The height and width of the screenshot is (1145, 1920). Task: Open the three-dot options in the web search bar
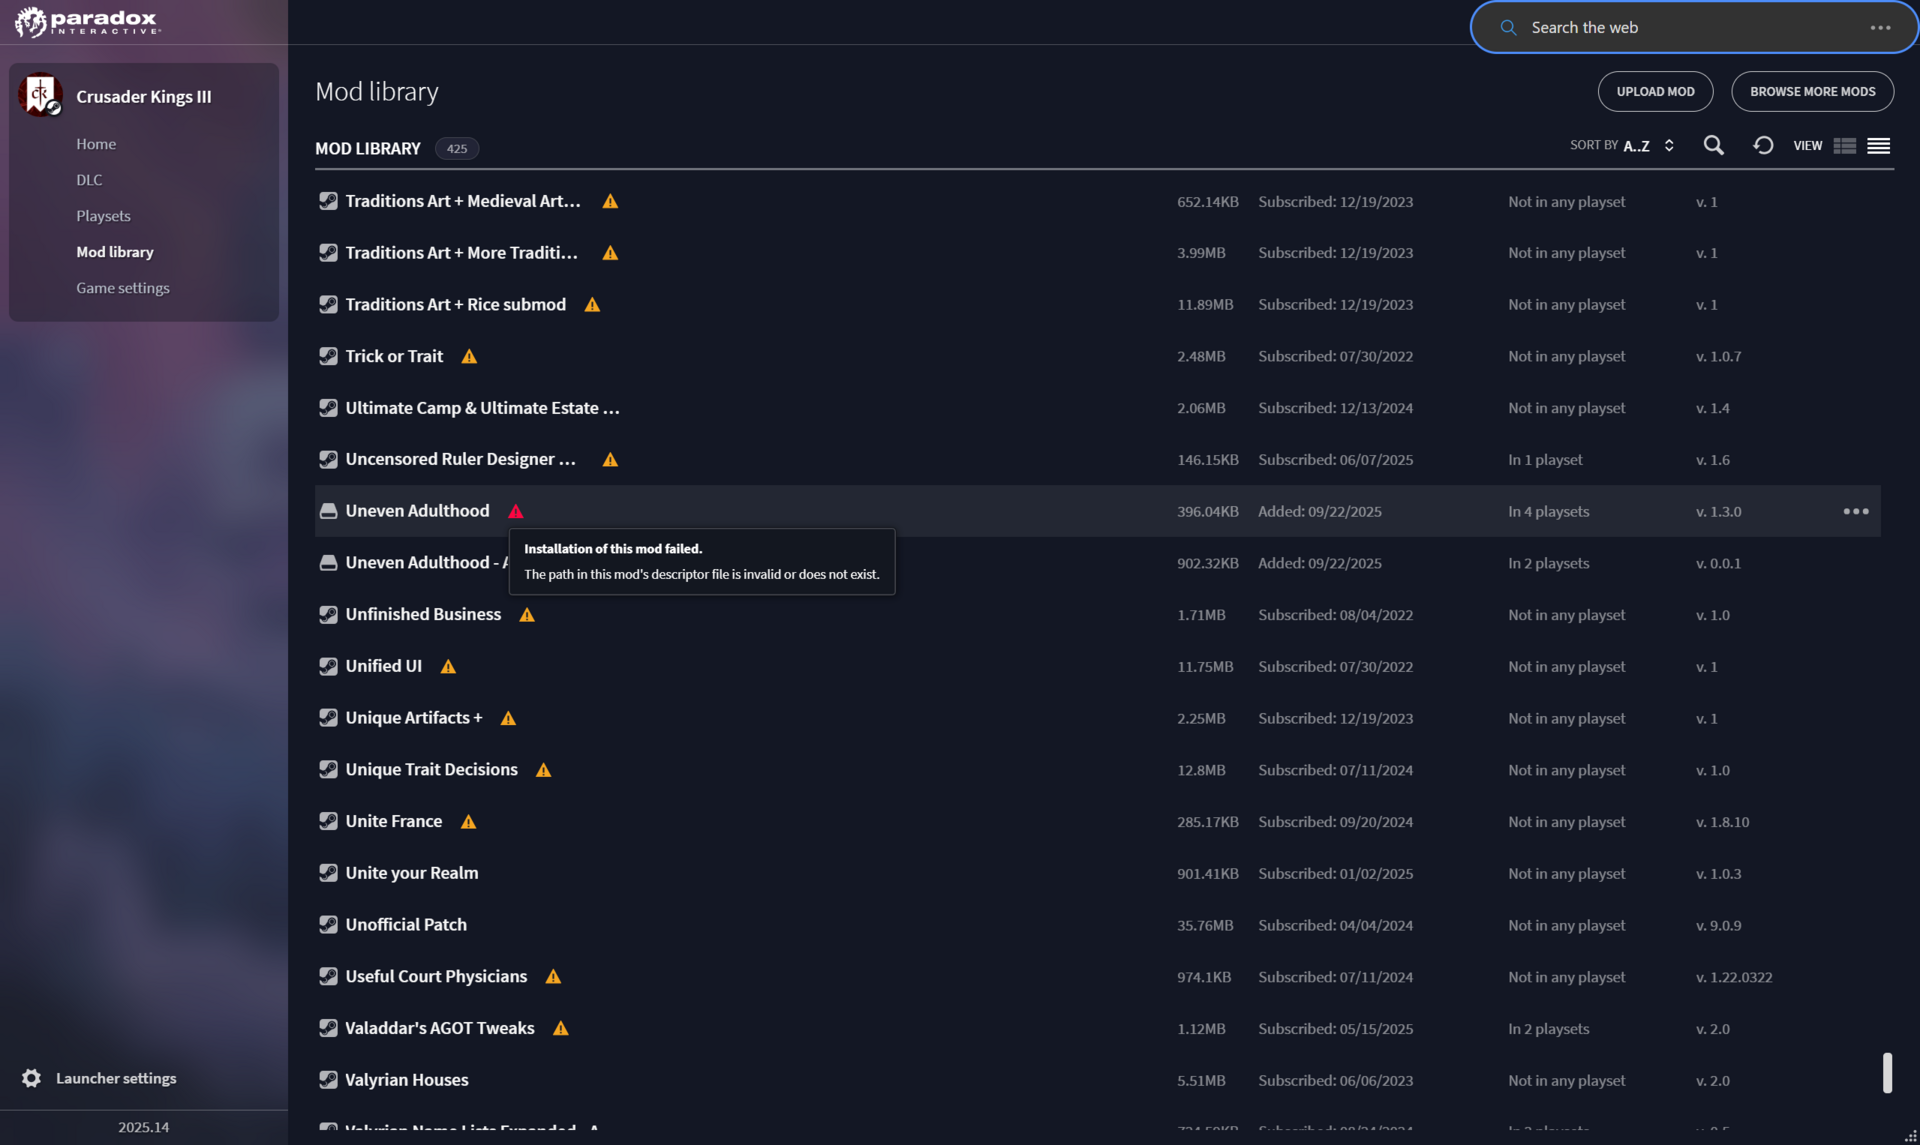click(x=1880, y=28)
